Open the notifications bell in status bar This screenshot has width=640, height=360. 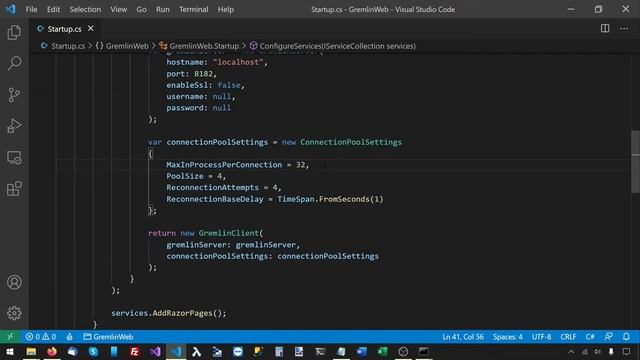(x=626, y=337)
